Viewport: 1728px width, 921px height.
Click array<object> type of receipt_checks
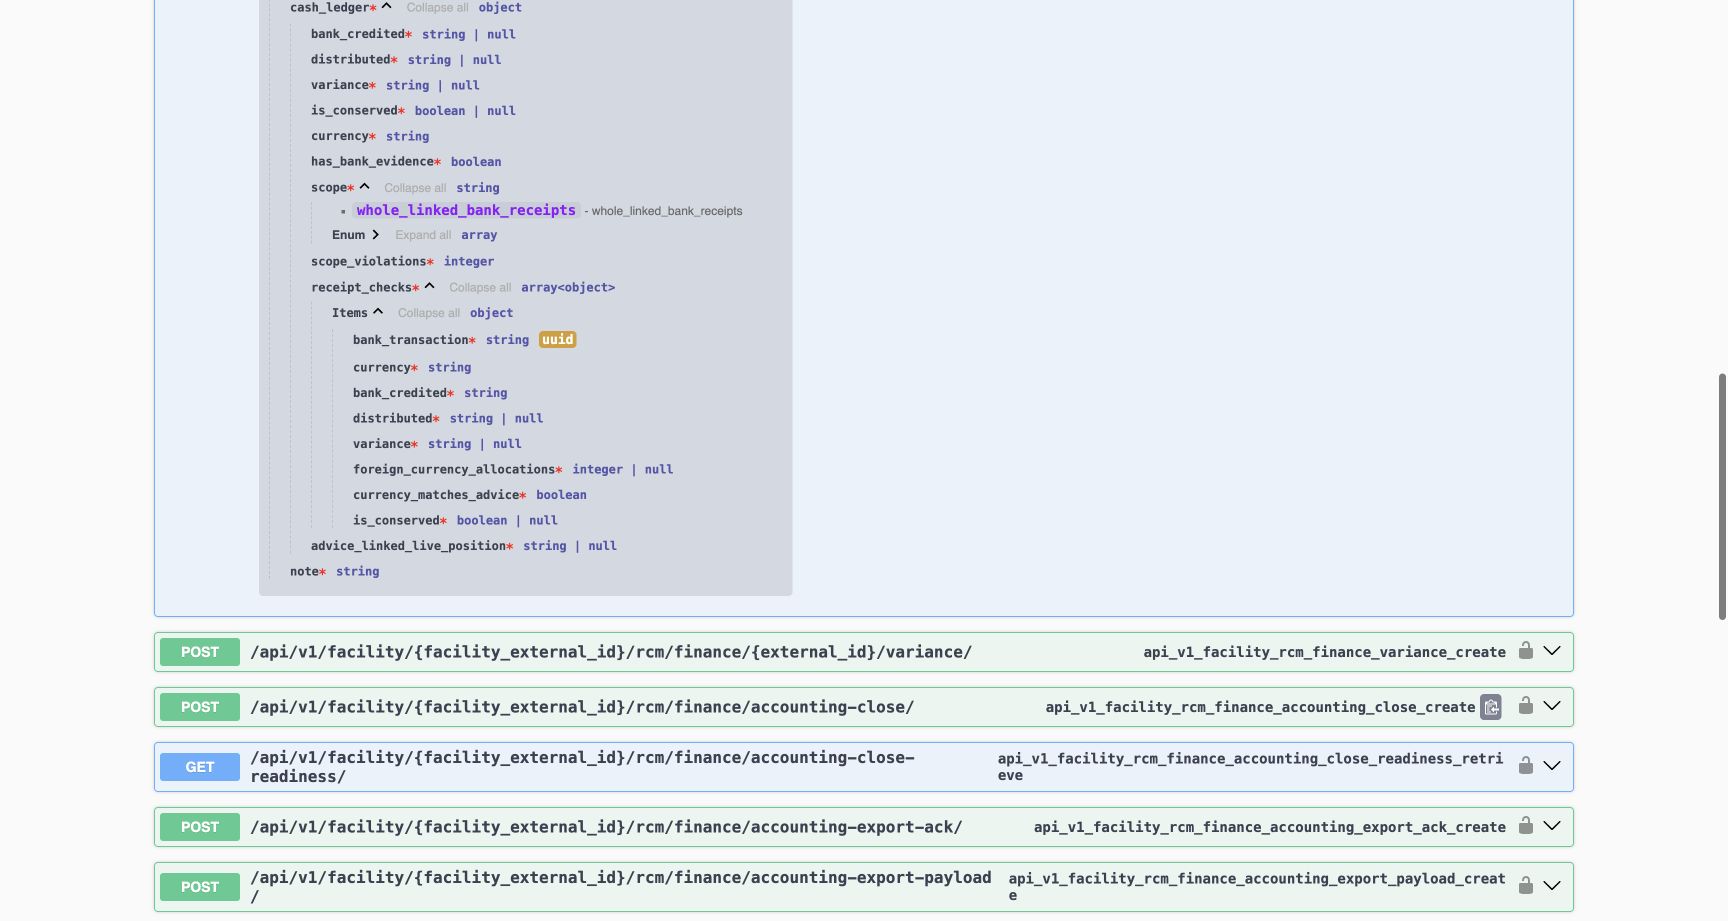coord(568,288)
